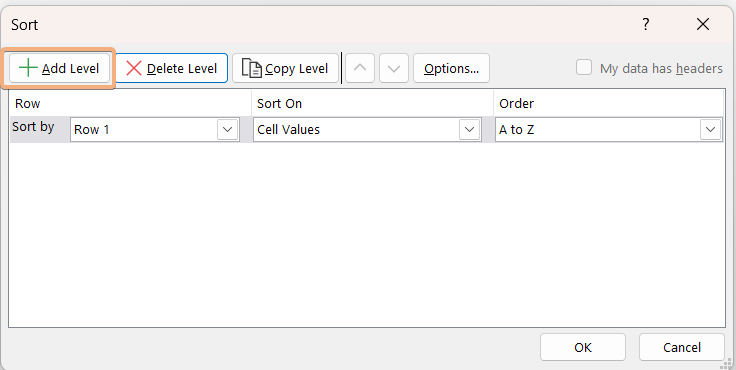Open the Cell Values Sort On dropdown
The width and height of the screenshot is (736, 370).
[x=470, y=130]
